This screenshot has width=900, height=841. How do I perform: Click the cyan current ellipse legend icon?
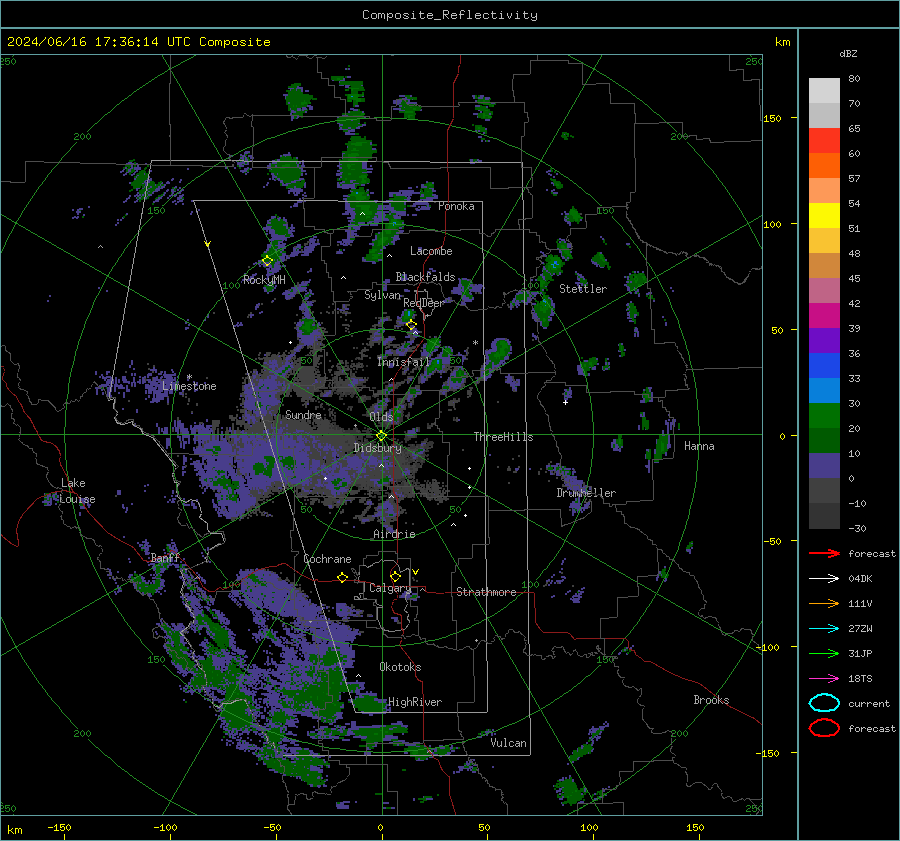point(824,703)
